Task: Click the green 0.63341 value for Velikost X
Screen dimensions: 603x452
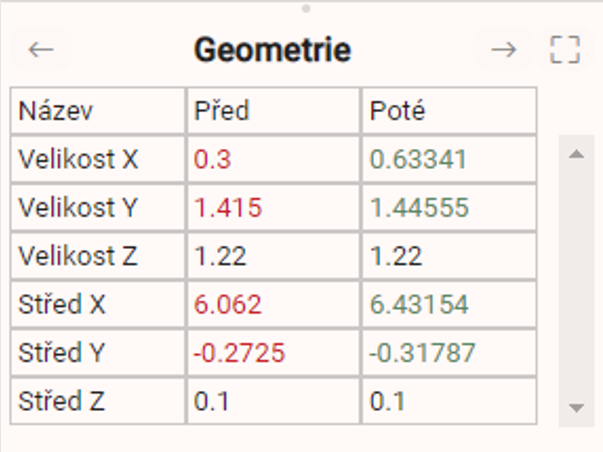Action: (419, 159)
